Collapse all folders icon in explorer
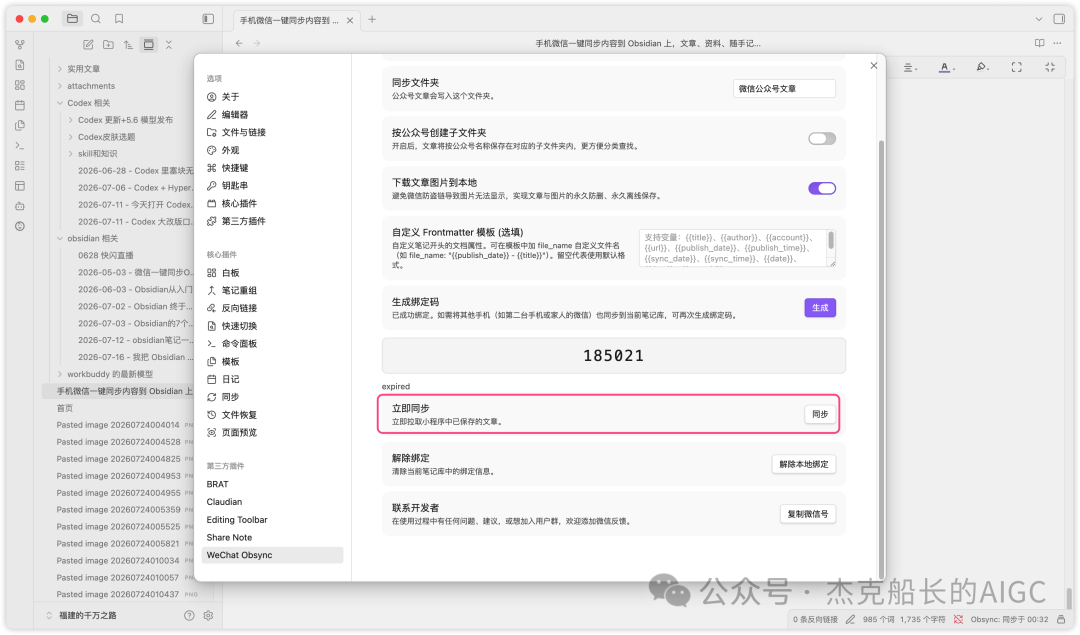Screen dimensions: 1080x635 [169, 45]
